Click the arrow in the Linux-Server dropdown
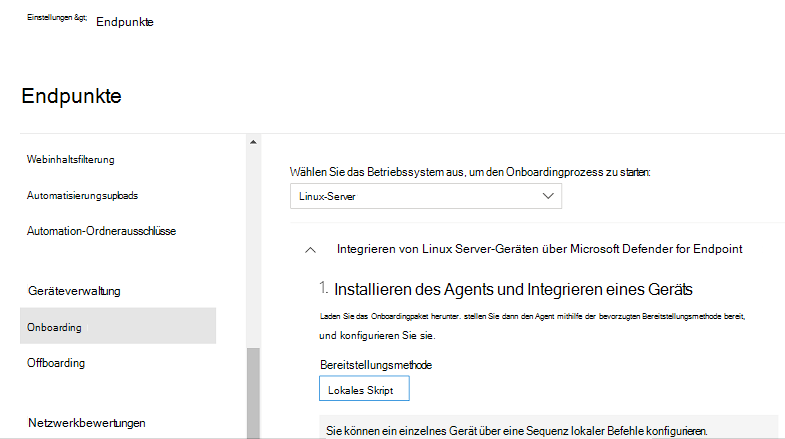 click(547, 196)
